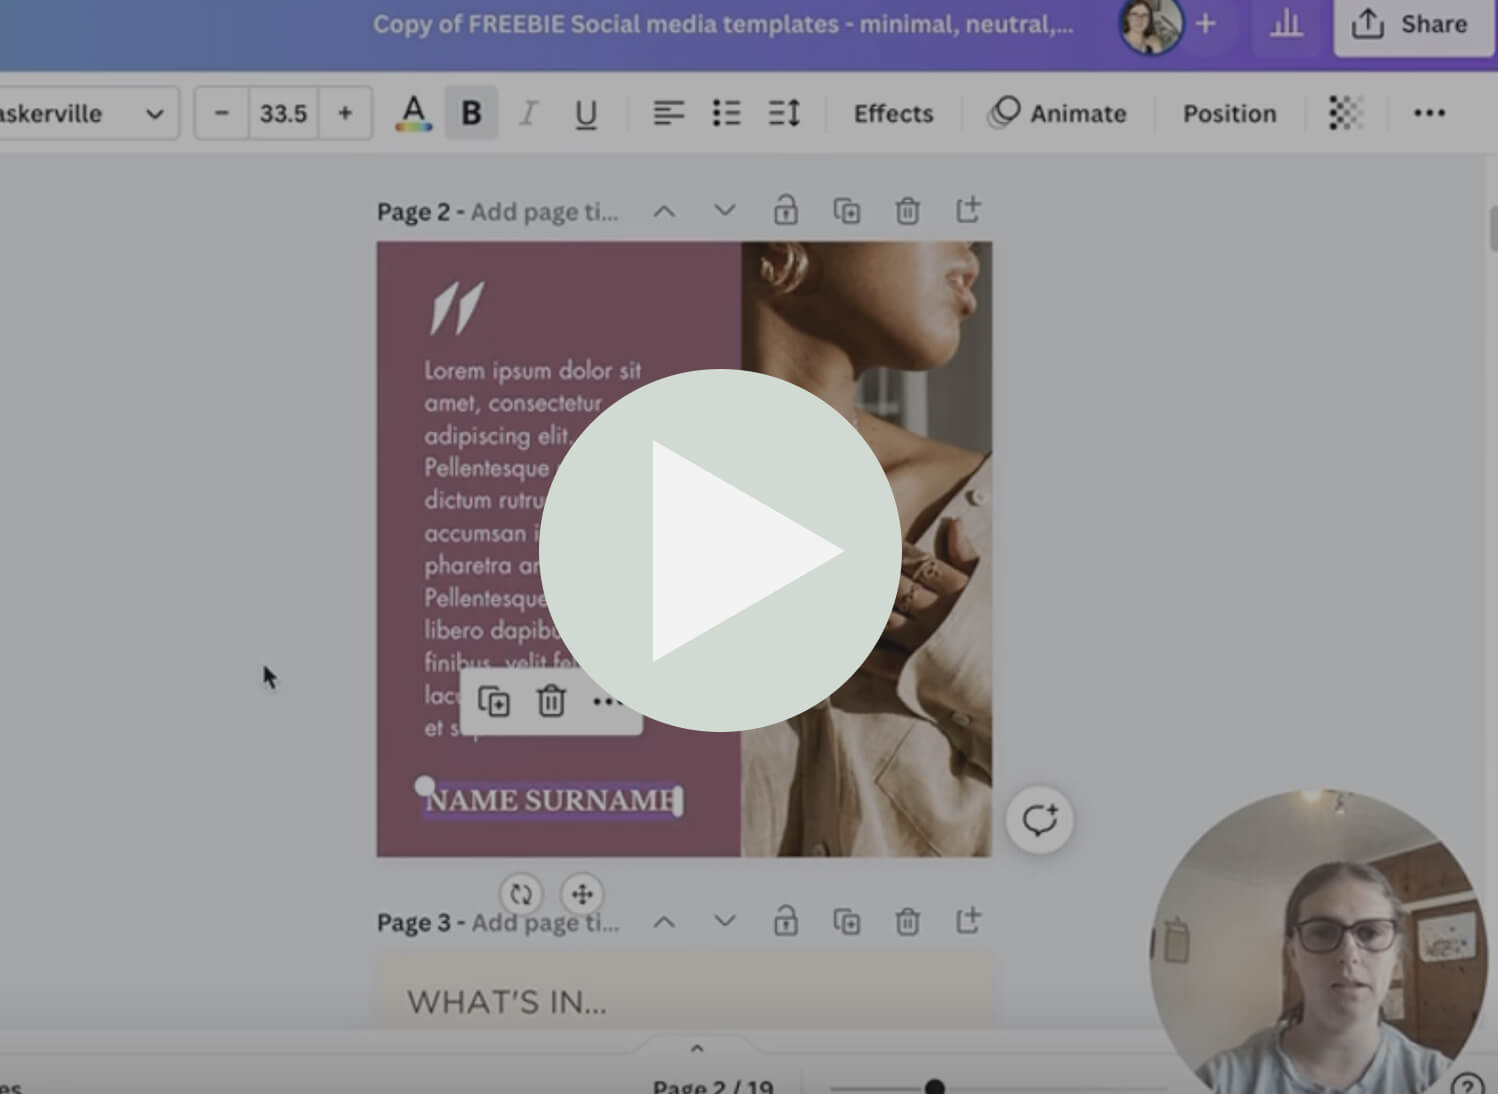Open the text color picker
Screen dimensions: 1498x1094
pos(413,113)
